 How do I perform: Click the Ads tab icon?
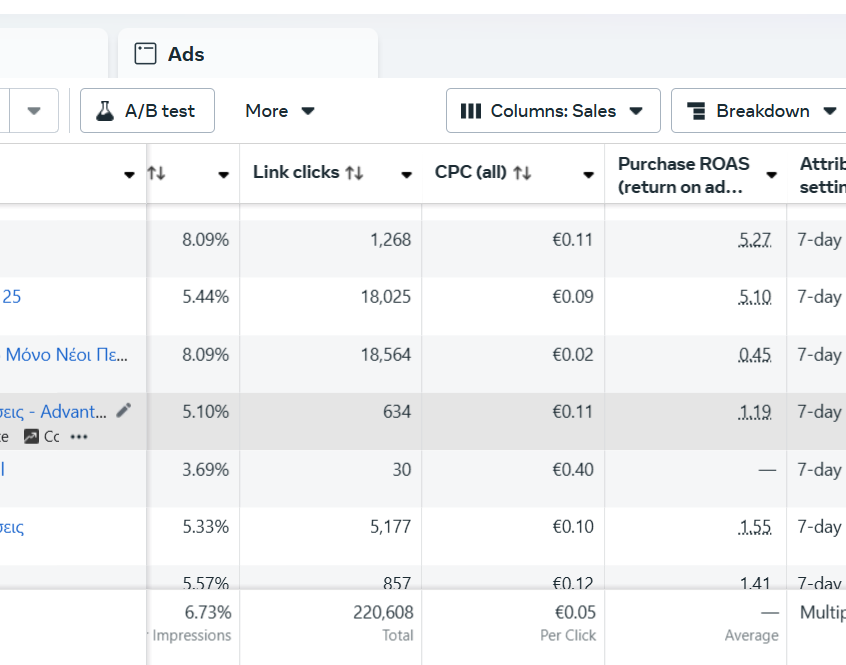146,54
